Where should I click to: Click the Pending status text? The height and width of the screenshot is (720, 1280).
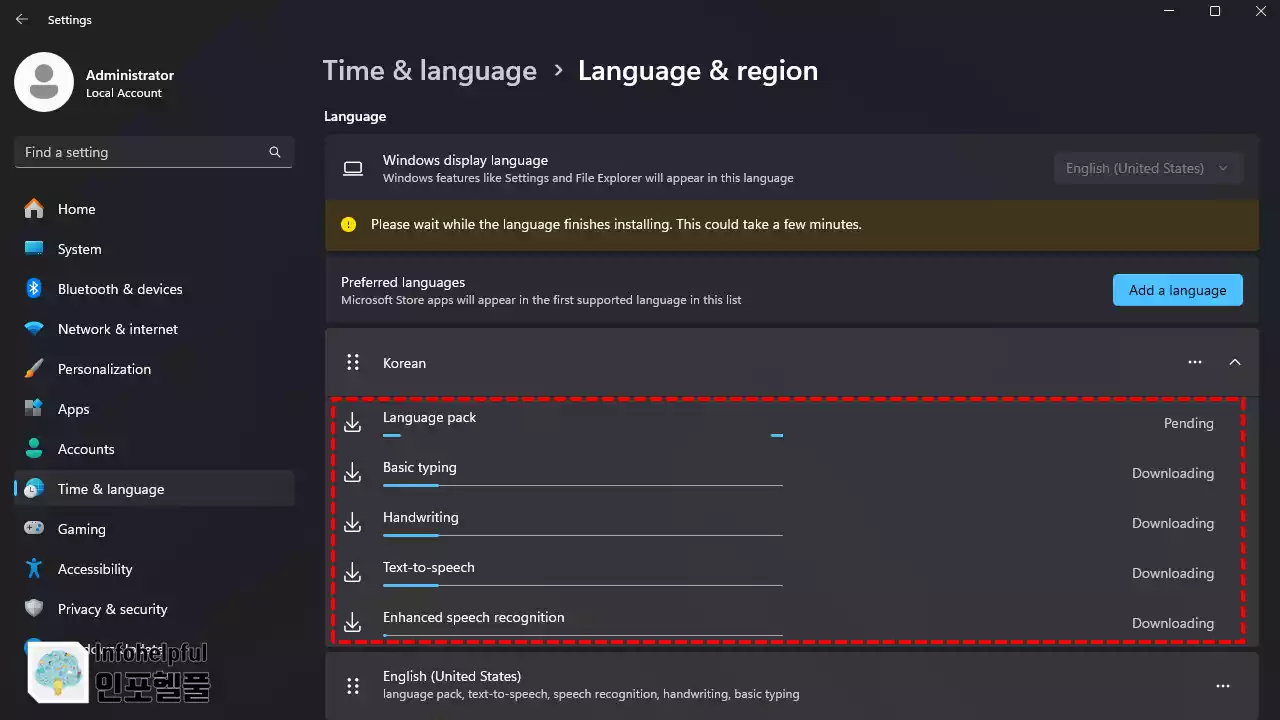tap(1188, 423)
